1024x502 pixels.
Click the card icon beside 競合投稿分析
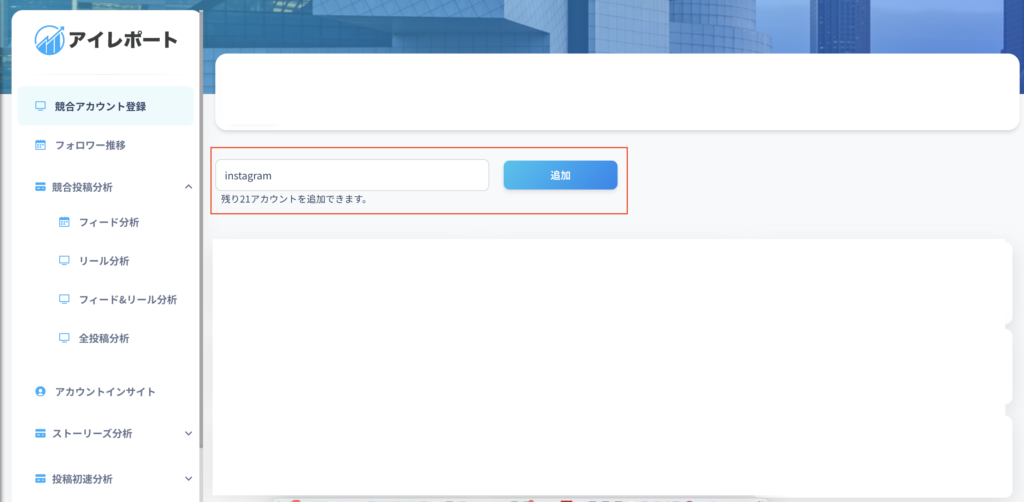(41, 186)
